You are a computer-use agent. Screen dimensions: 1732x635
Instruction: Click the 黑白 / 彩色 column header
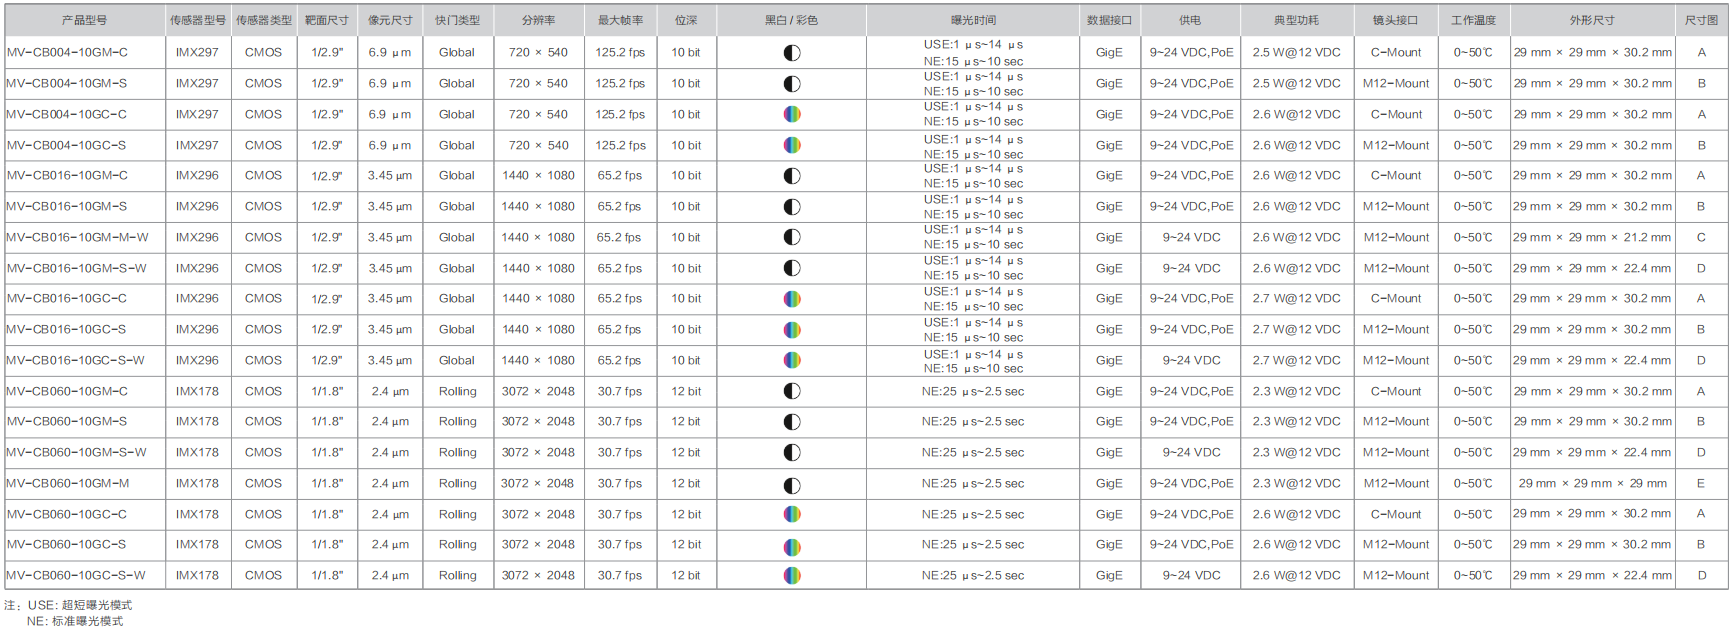(x=791, y=20)
